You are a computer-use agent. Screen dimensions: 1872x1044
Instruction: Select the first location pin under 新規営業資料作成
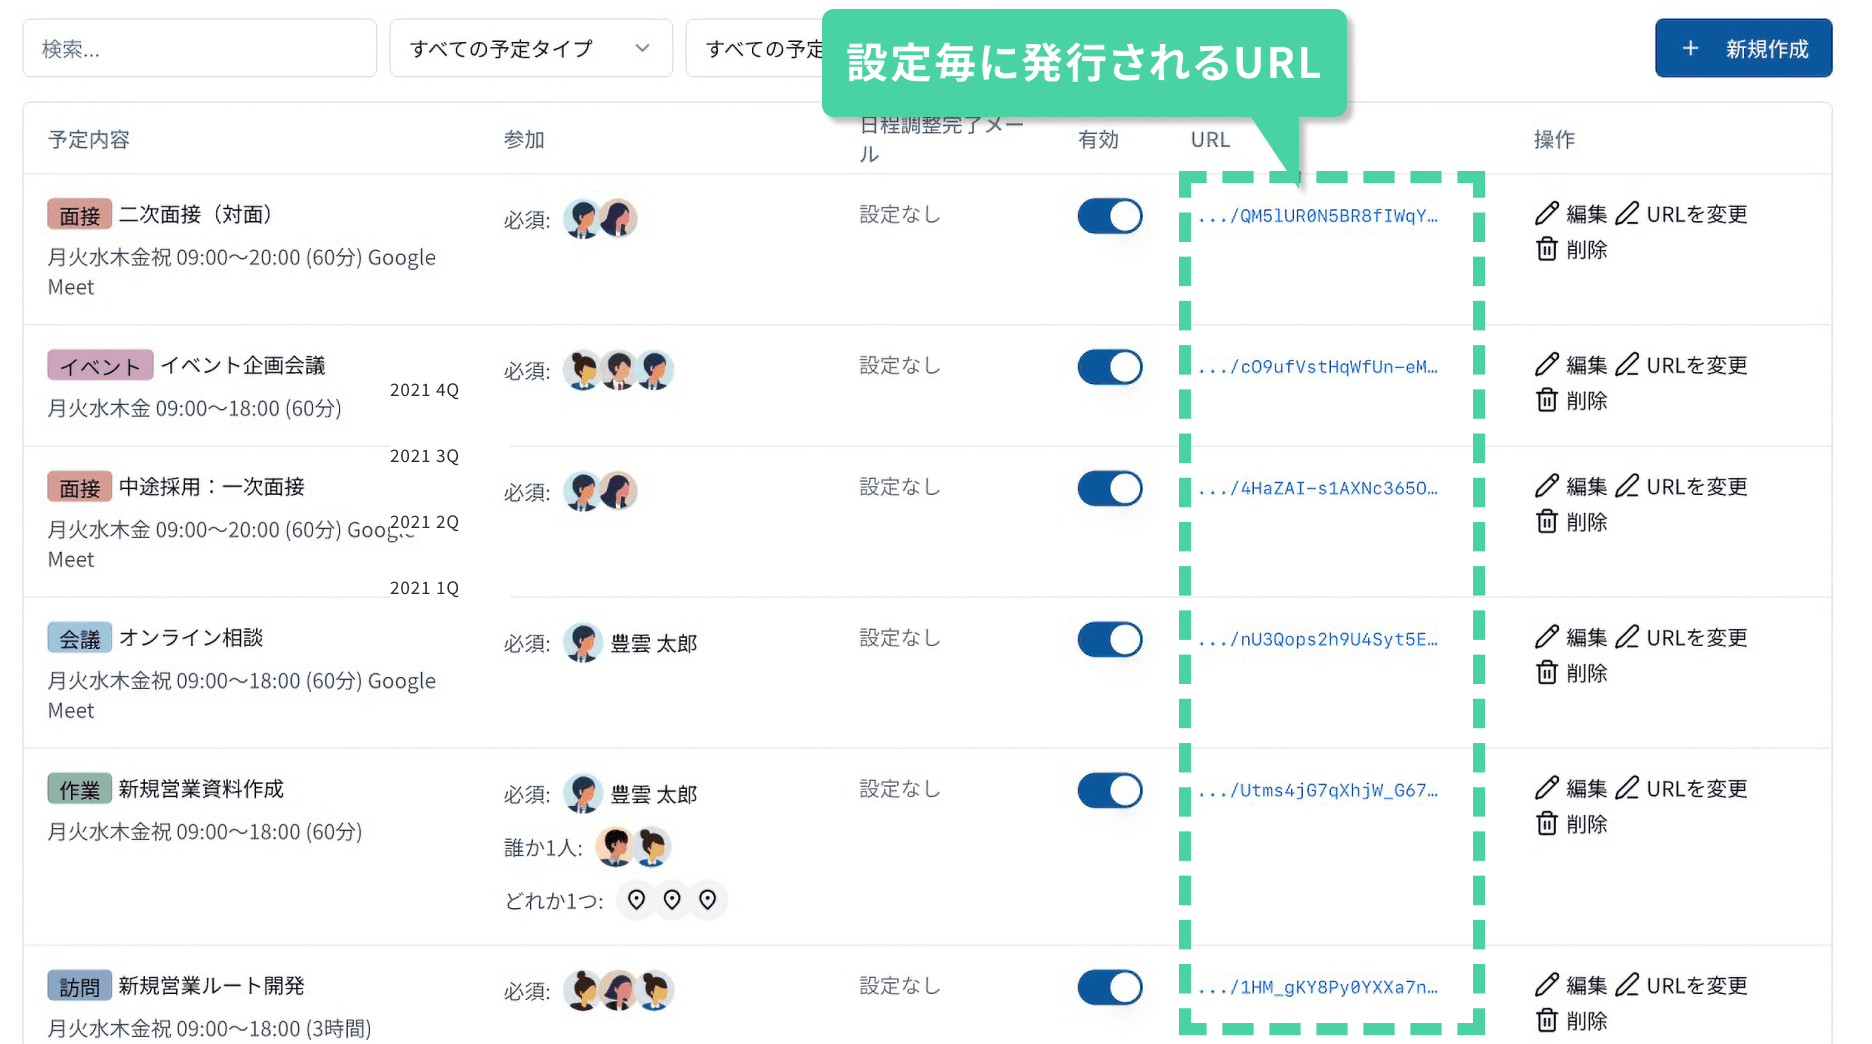click(636, 899)
